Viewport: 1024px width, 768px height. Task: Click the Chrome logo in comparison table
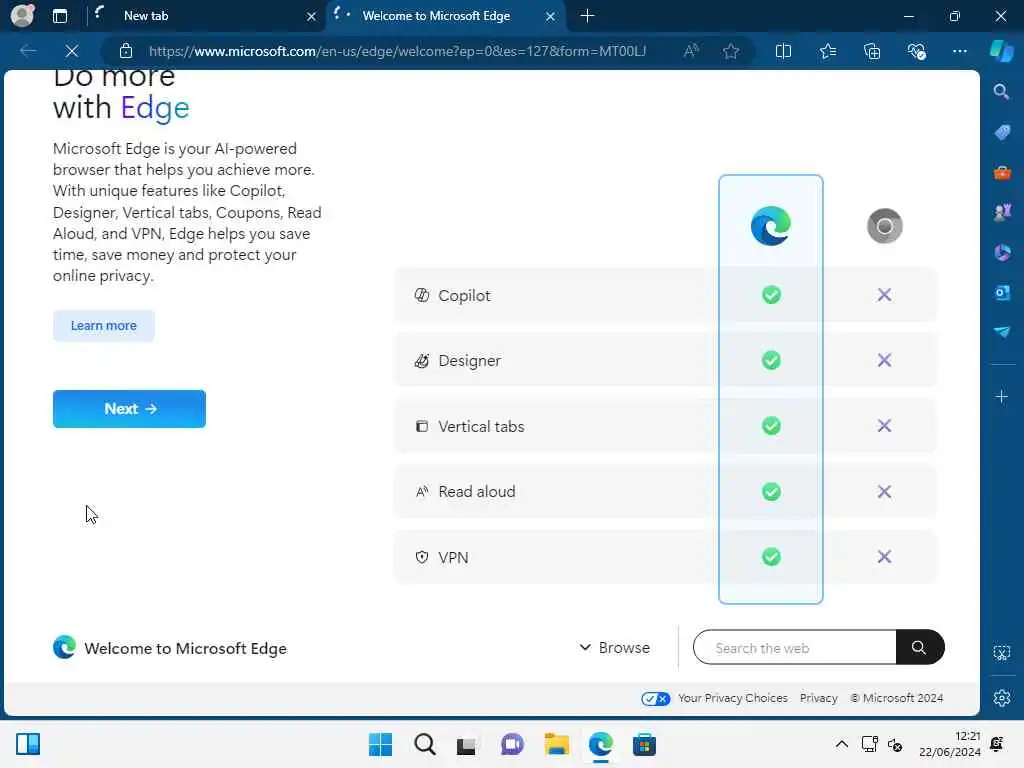884,226
